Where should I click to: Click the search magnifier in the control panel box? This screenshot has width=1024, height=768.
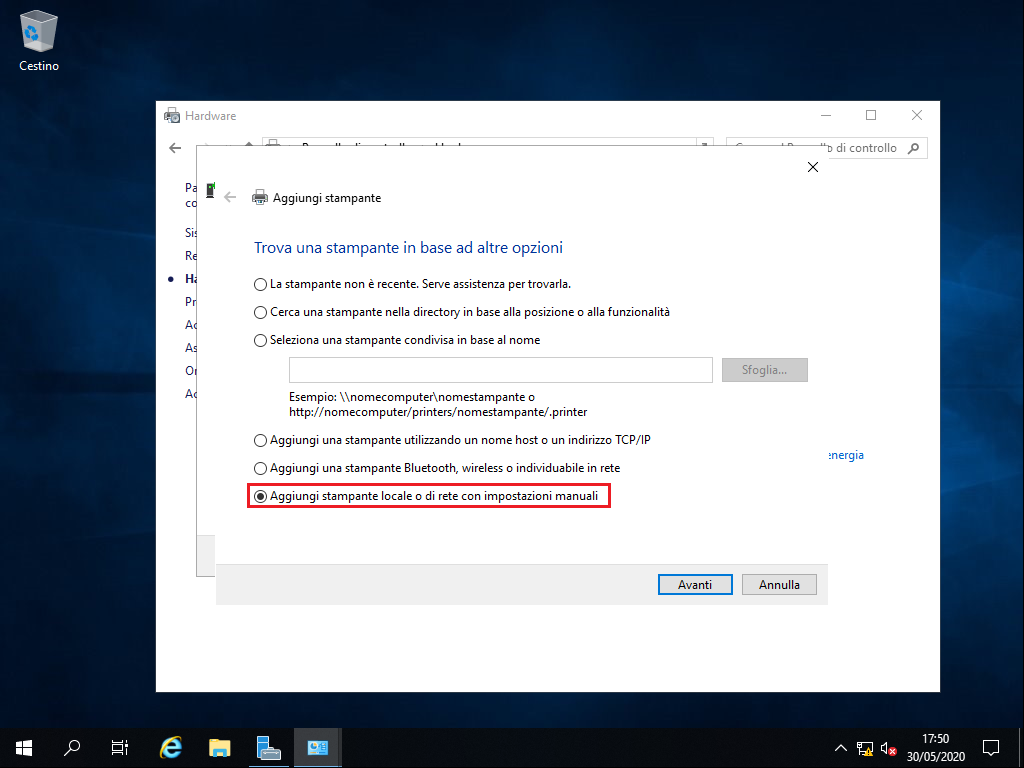[914, 148]
